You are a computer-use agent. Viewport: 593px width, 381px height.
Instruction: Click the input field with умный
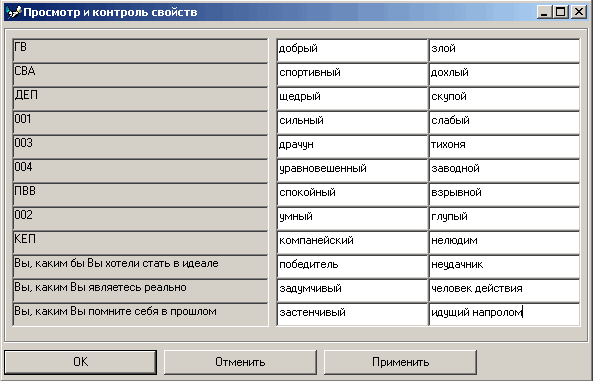352,219
